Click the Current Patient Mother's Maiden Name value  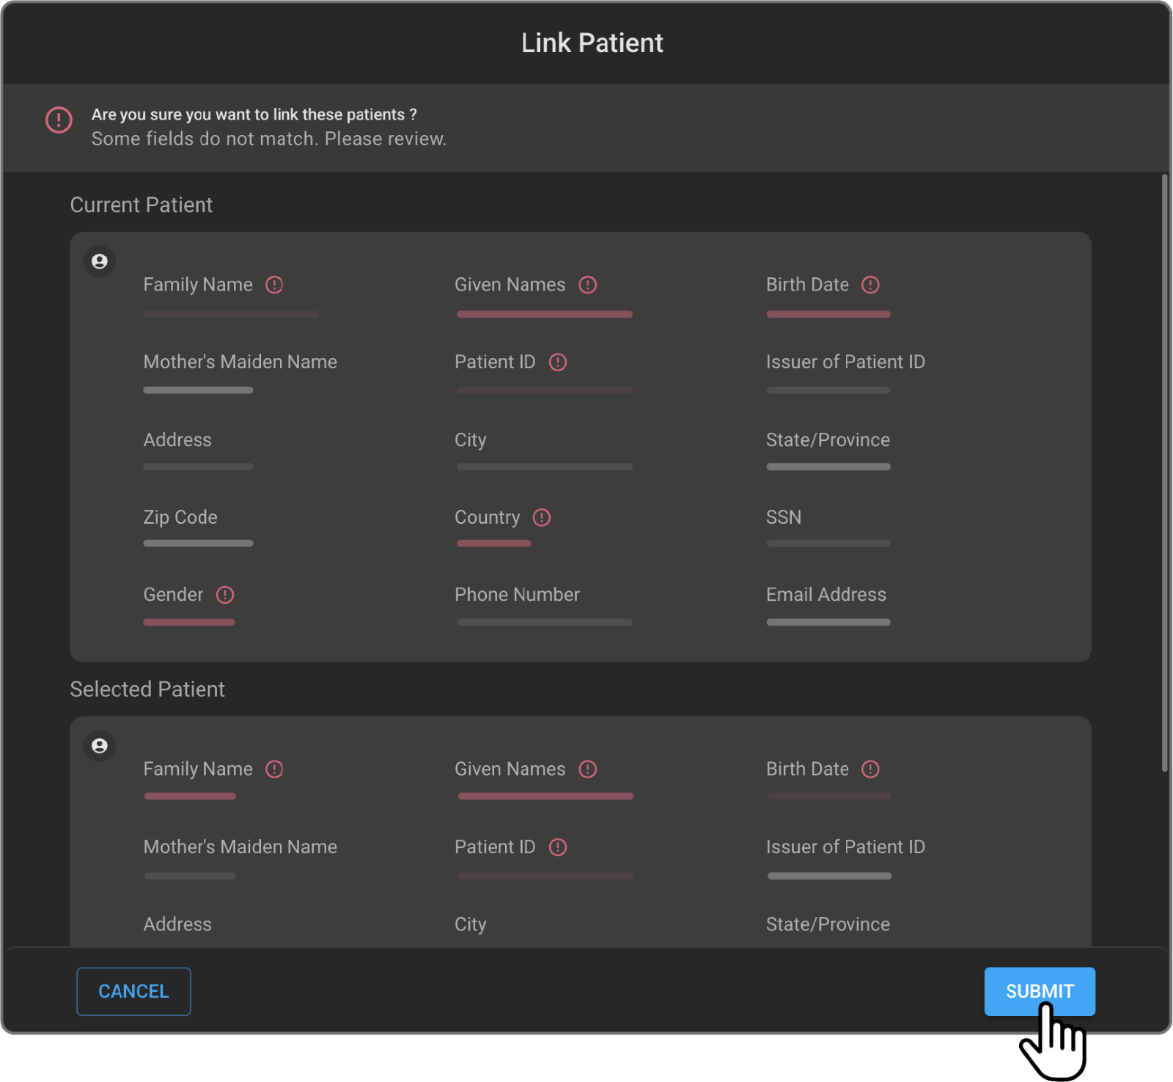[198, 390]
